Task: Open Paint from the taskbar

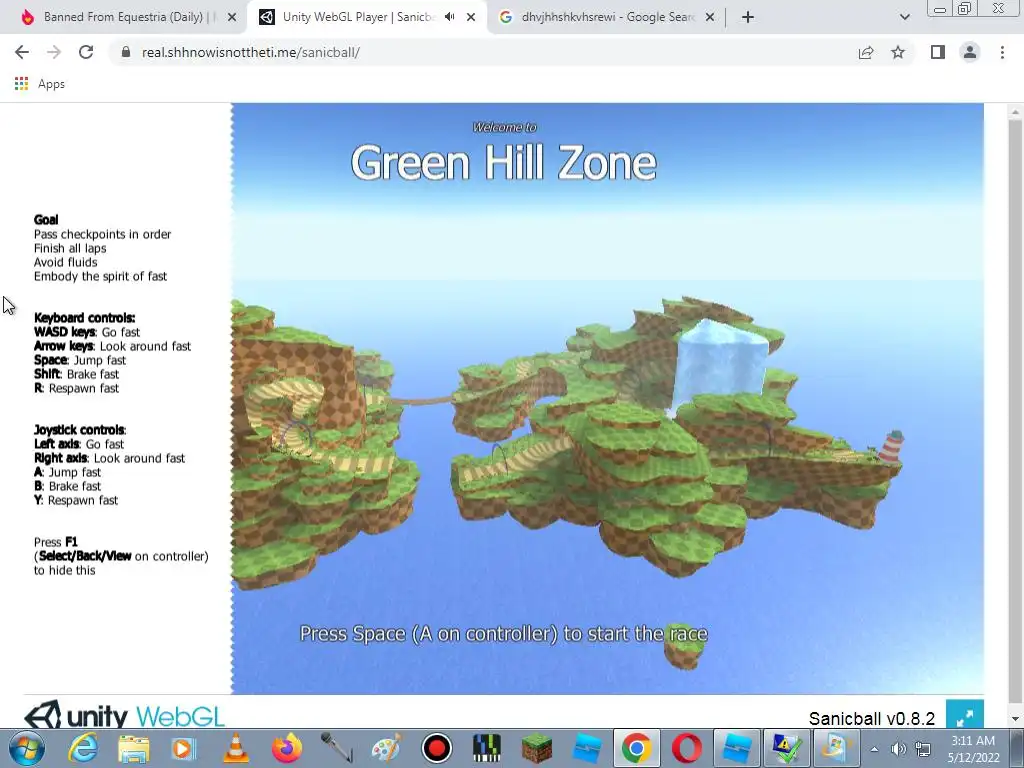Action: (x=387, y=748)
